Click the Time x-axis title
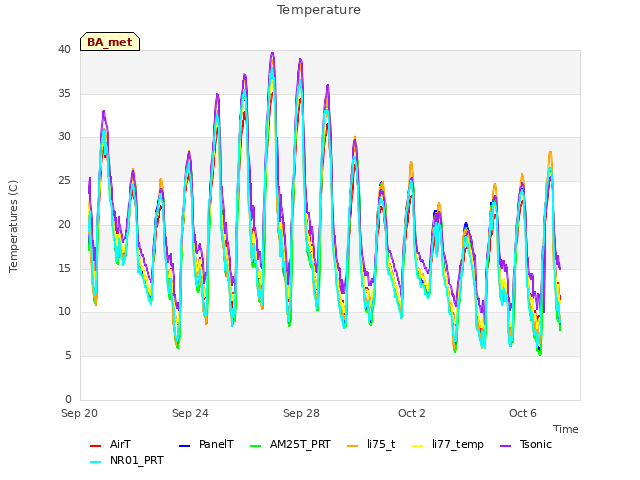640x480 pixels. [566, 429]
